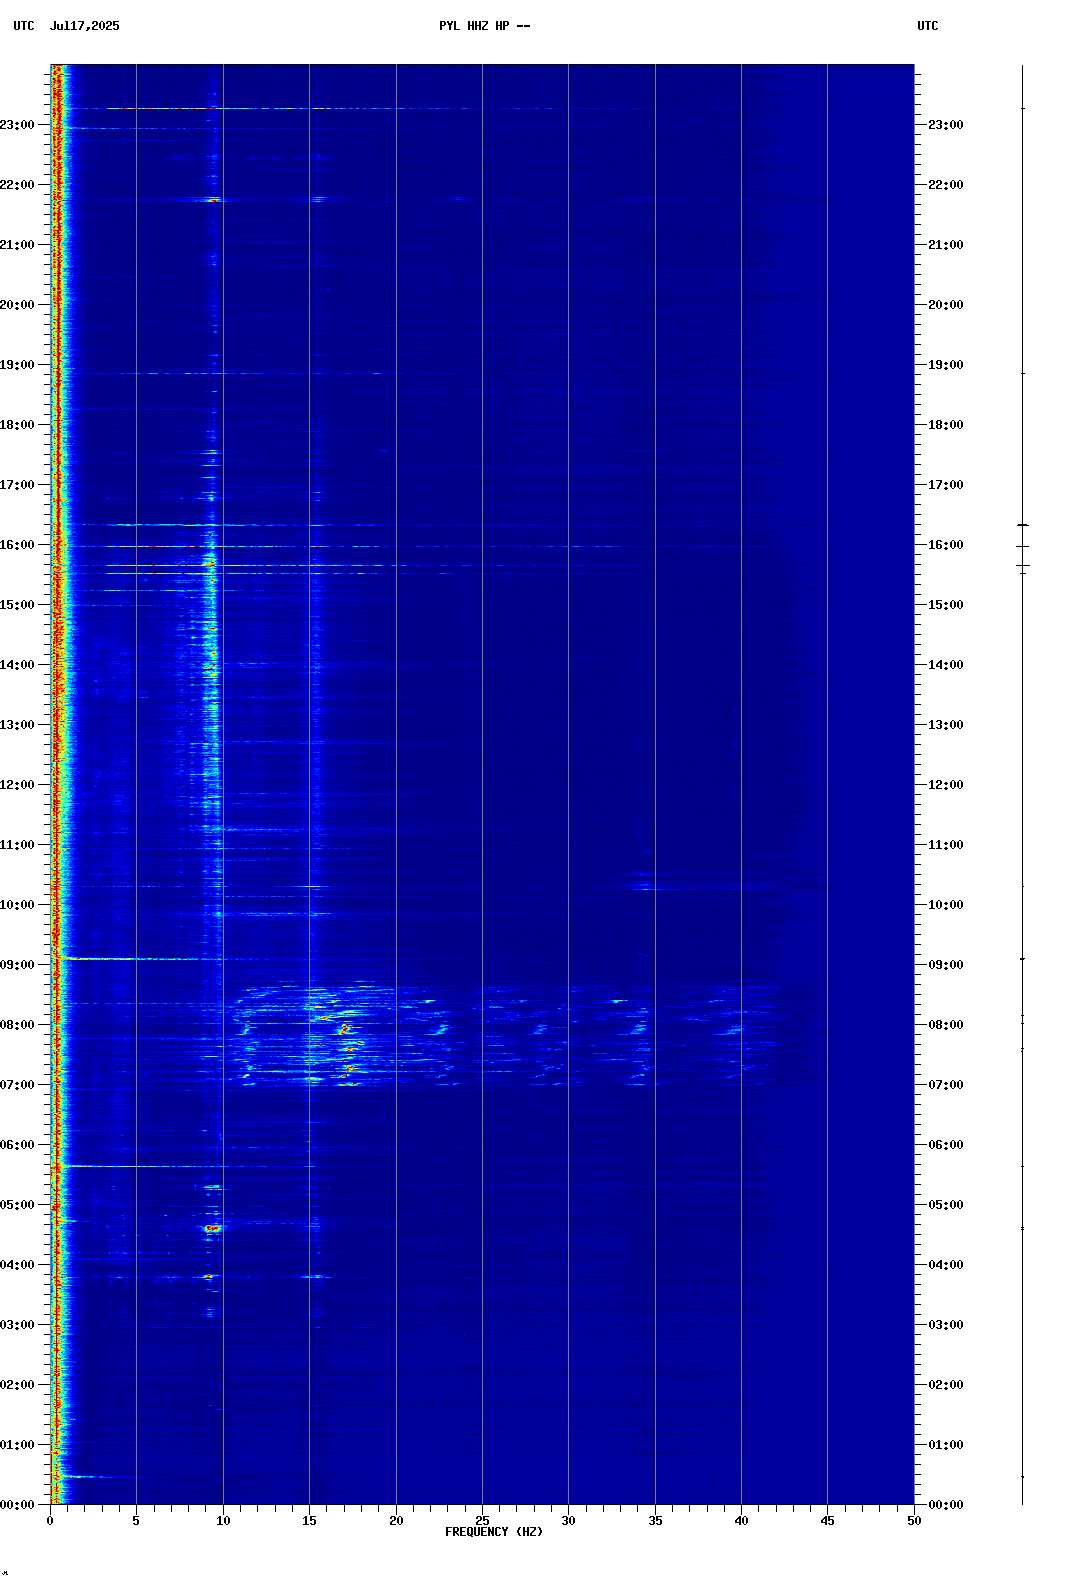Click the right-axis 06:00 time label
Viewport: 1066px width, 1584px height.
click(946, 1145)
